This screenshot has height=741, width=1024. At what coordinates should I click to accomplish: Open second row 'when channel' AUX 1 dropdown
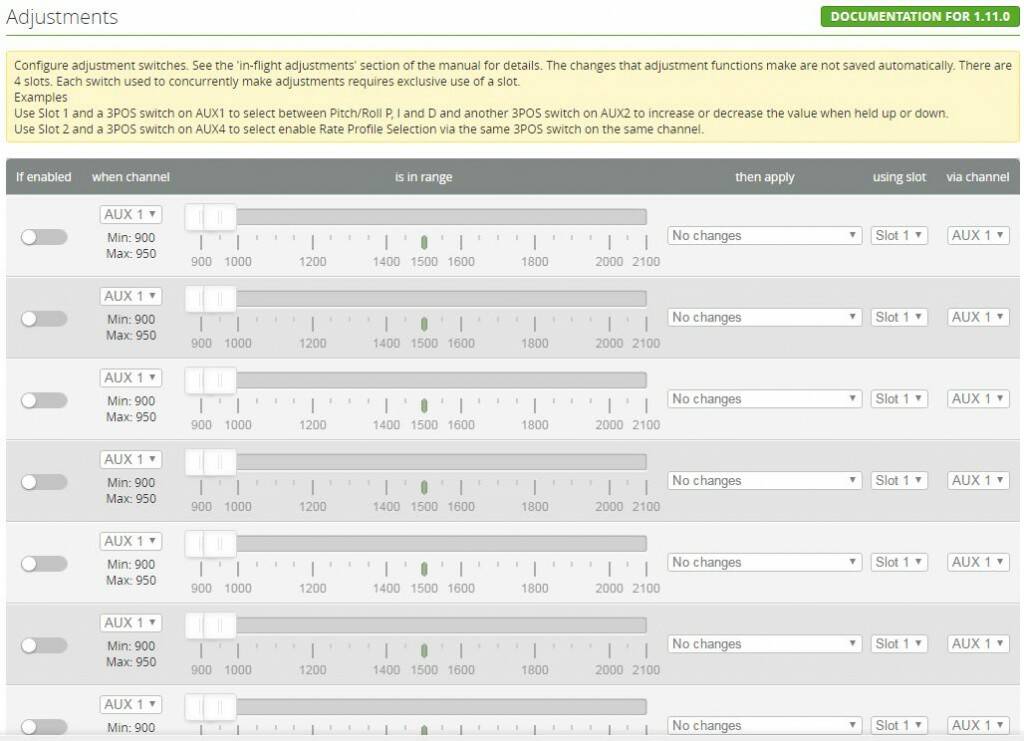(x=131, y=296)
